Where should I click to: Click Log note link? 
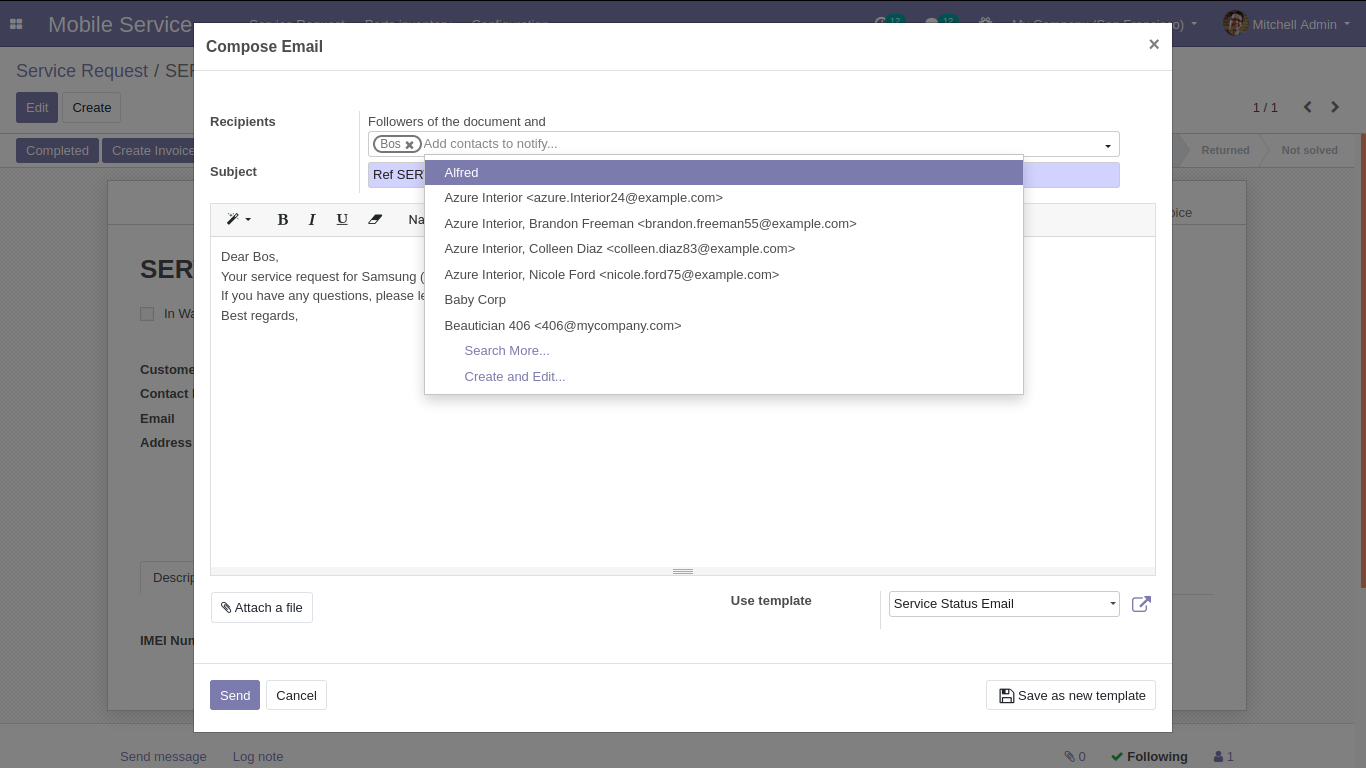(258, 757)
